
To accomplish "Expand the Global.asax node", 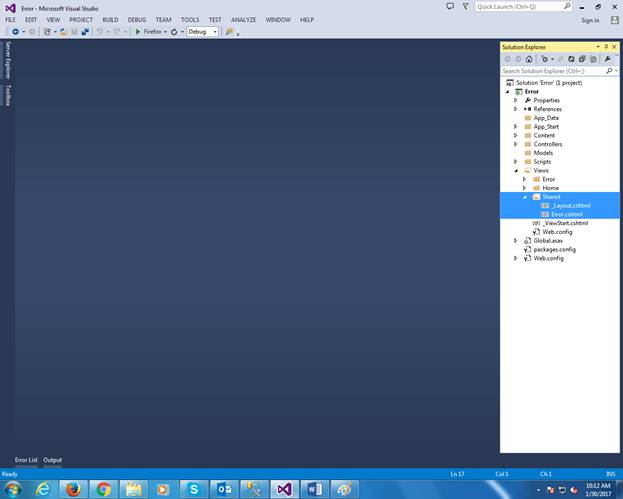I will click(516, 241).
